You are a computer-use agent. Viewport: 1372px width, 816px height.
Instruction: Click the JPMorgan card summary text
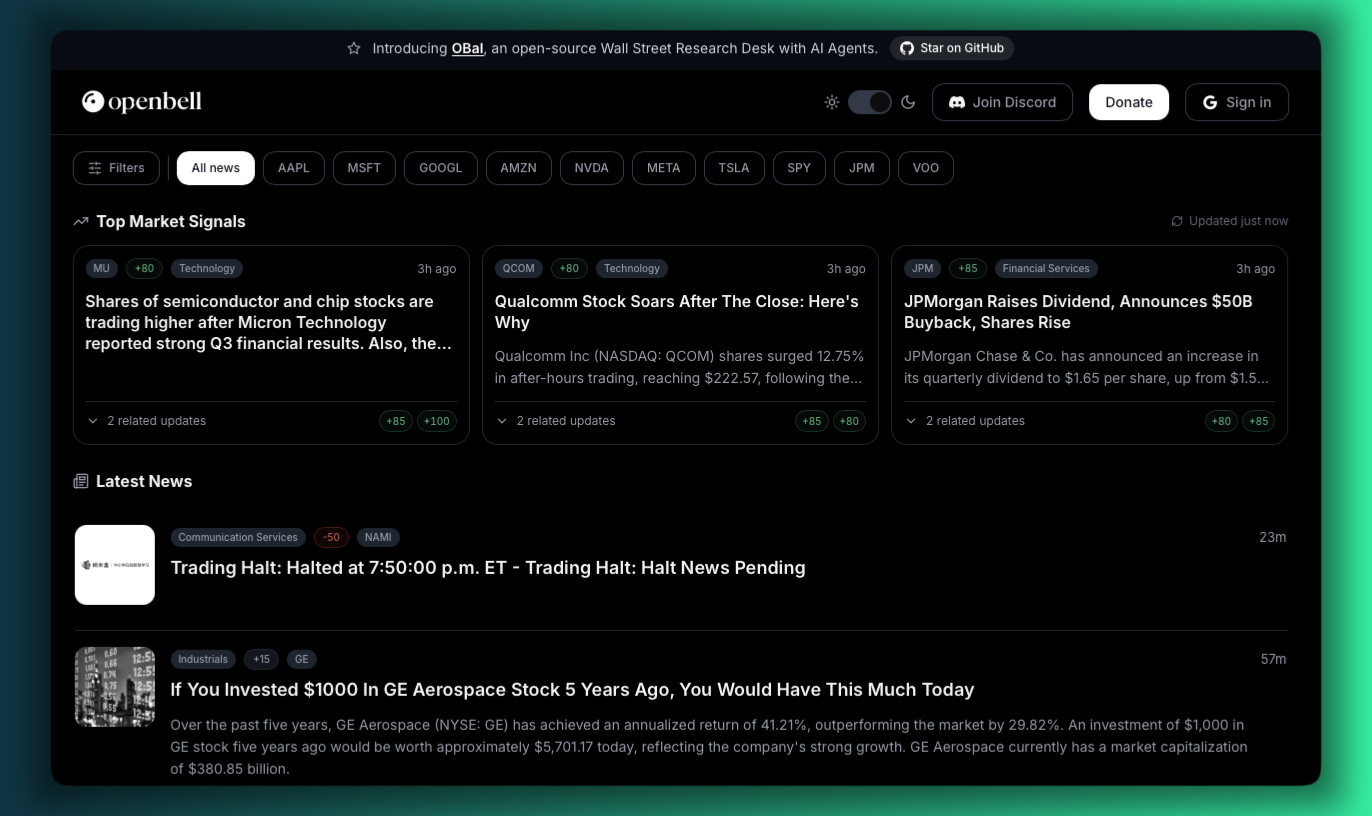pos(1087,367)
